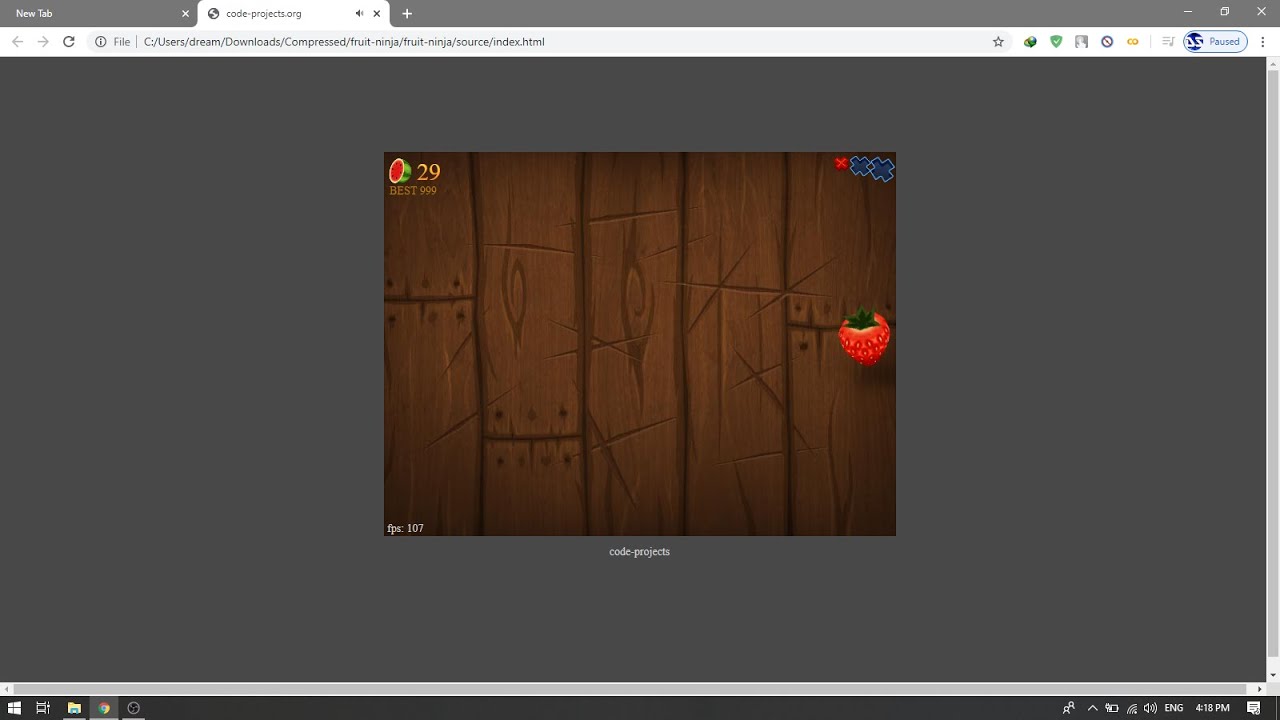This screenshot has height=720, width=1280.
Task: Open a new browser tab
Action: pyautogui.click(x=407, y=14)
